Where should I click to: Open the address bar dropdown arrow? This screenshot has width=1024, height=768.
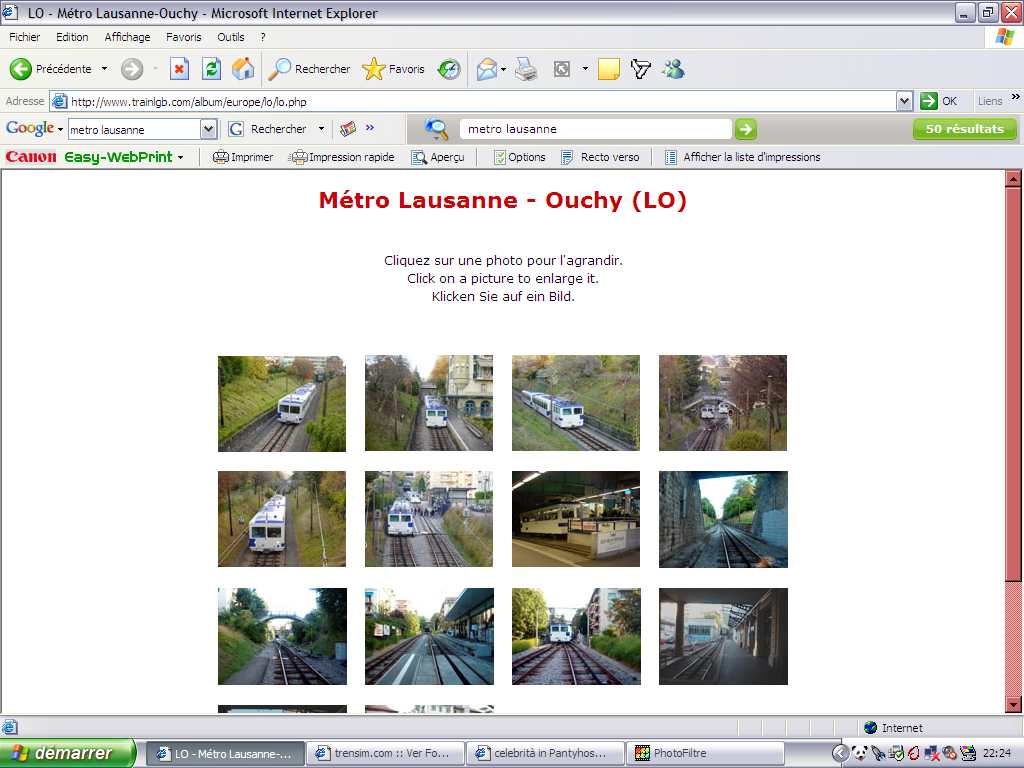point(905,100)
